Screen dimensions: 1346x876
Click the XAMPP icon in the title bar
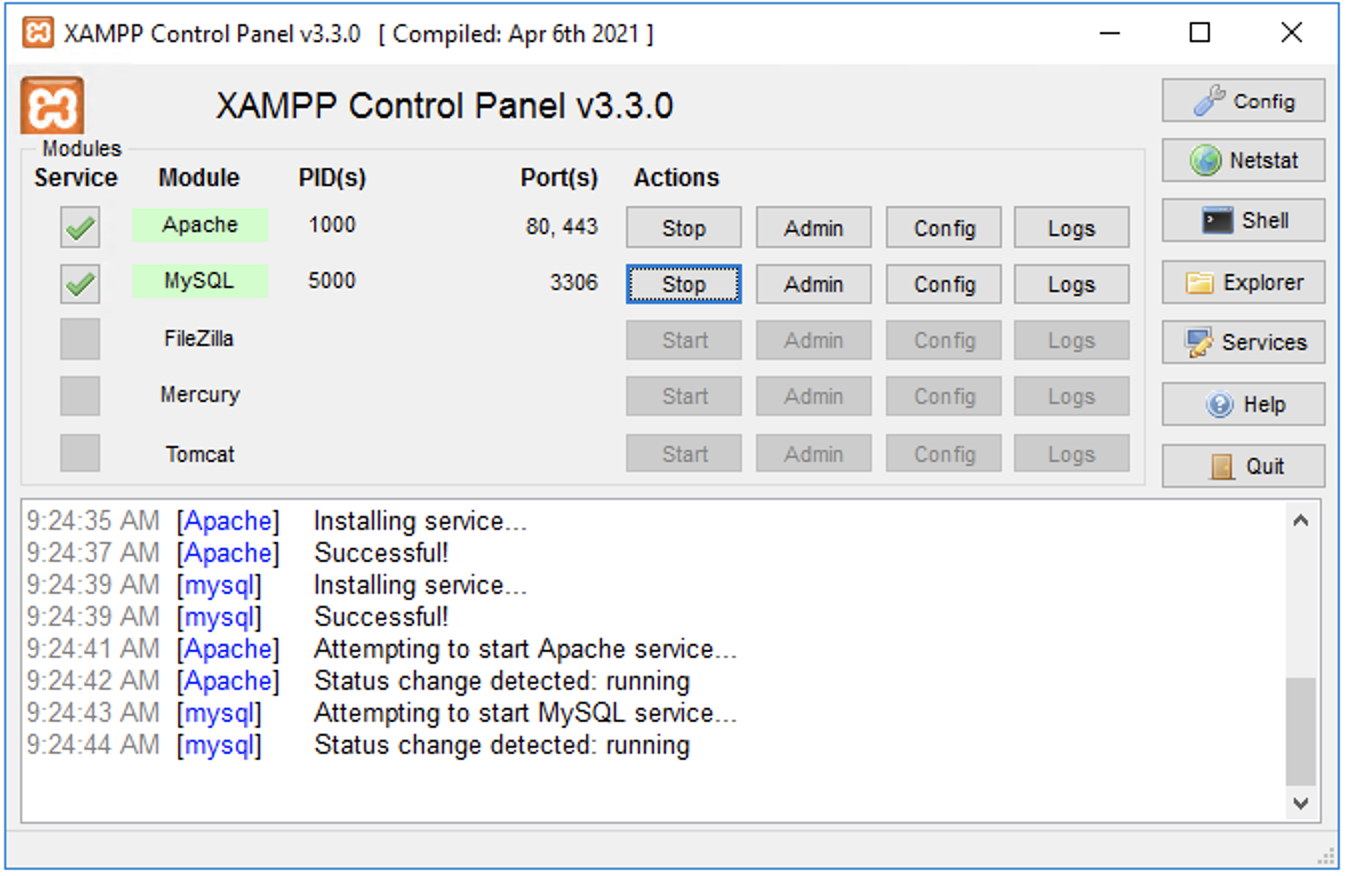click(x=38, y=33)
